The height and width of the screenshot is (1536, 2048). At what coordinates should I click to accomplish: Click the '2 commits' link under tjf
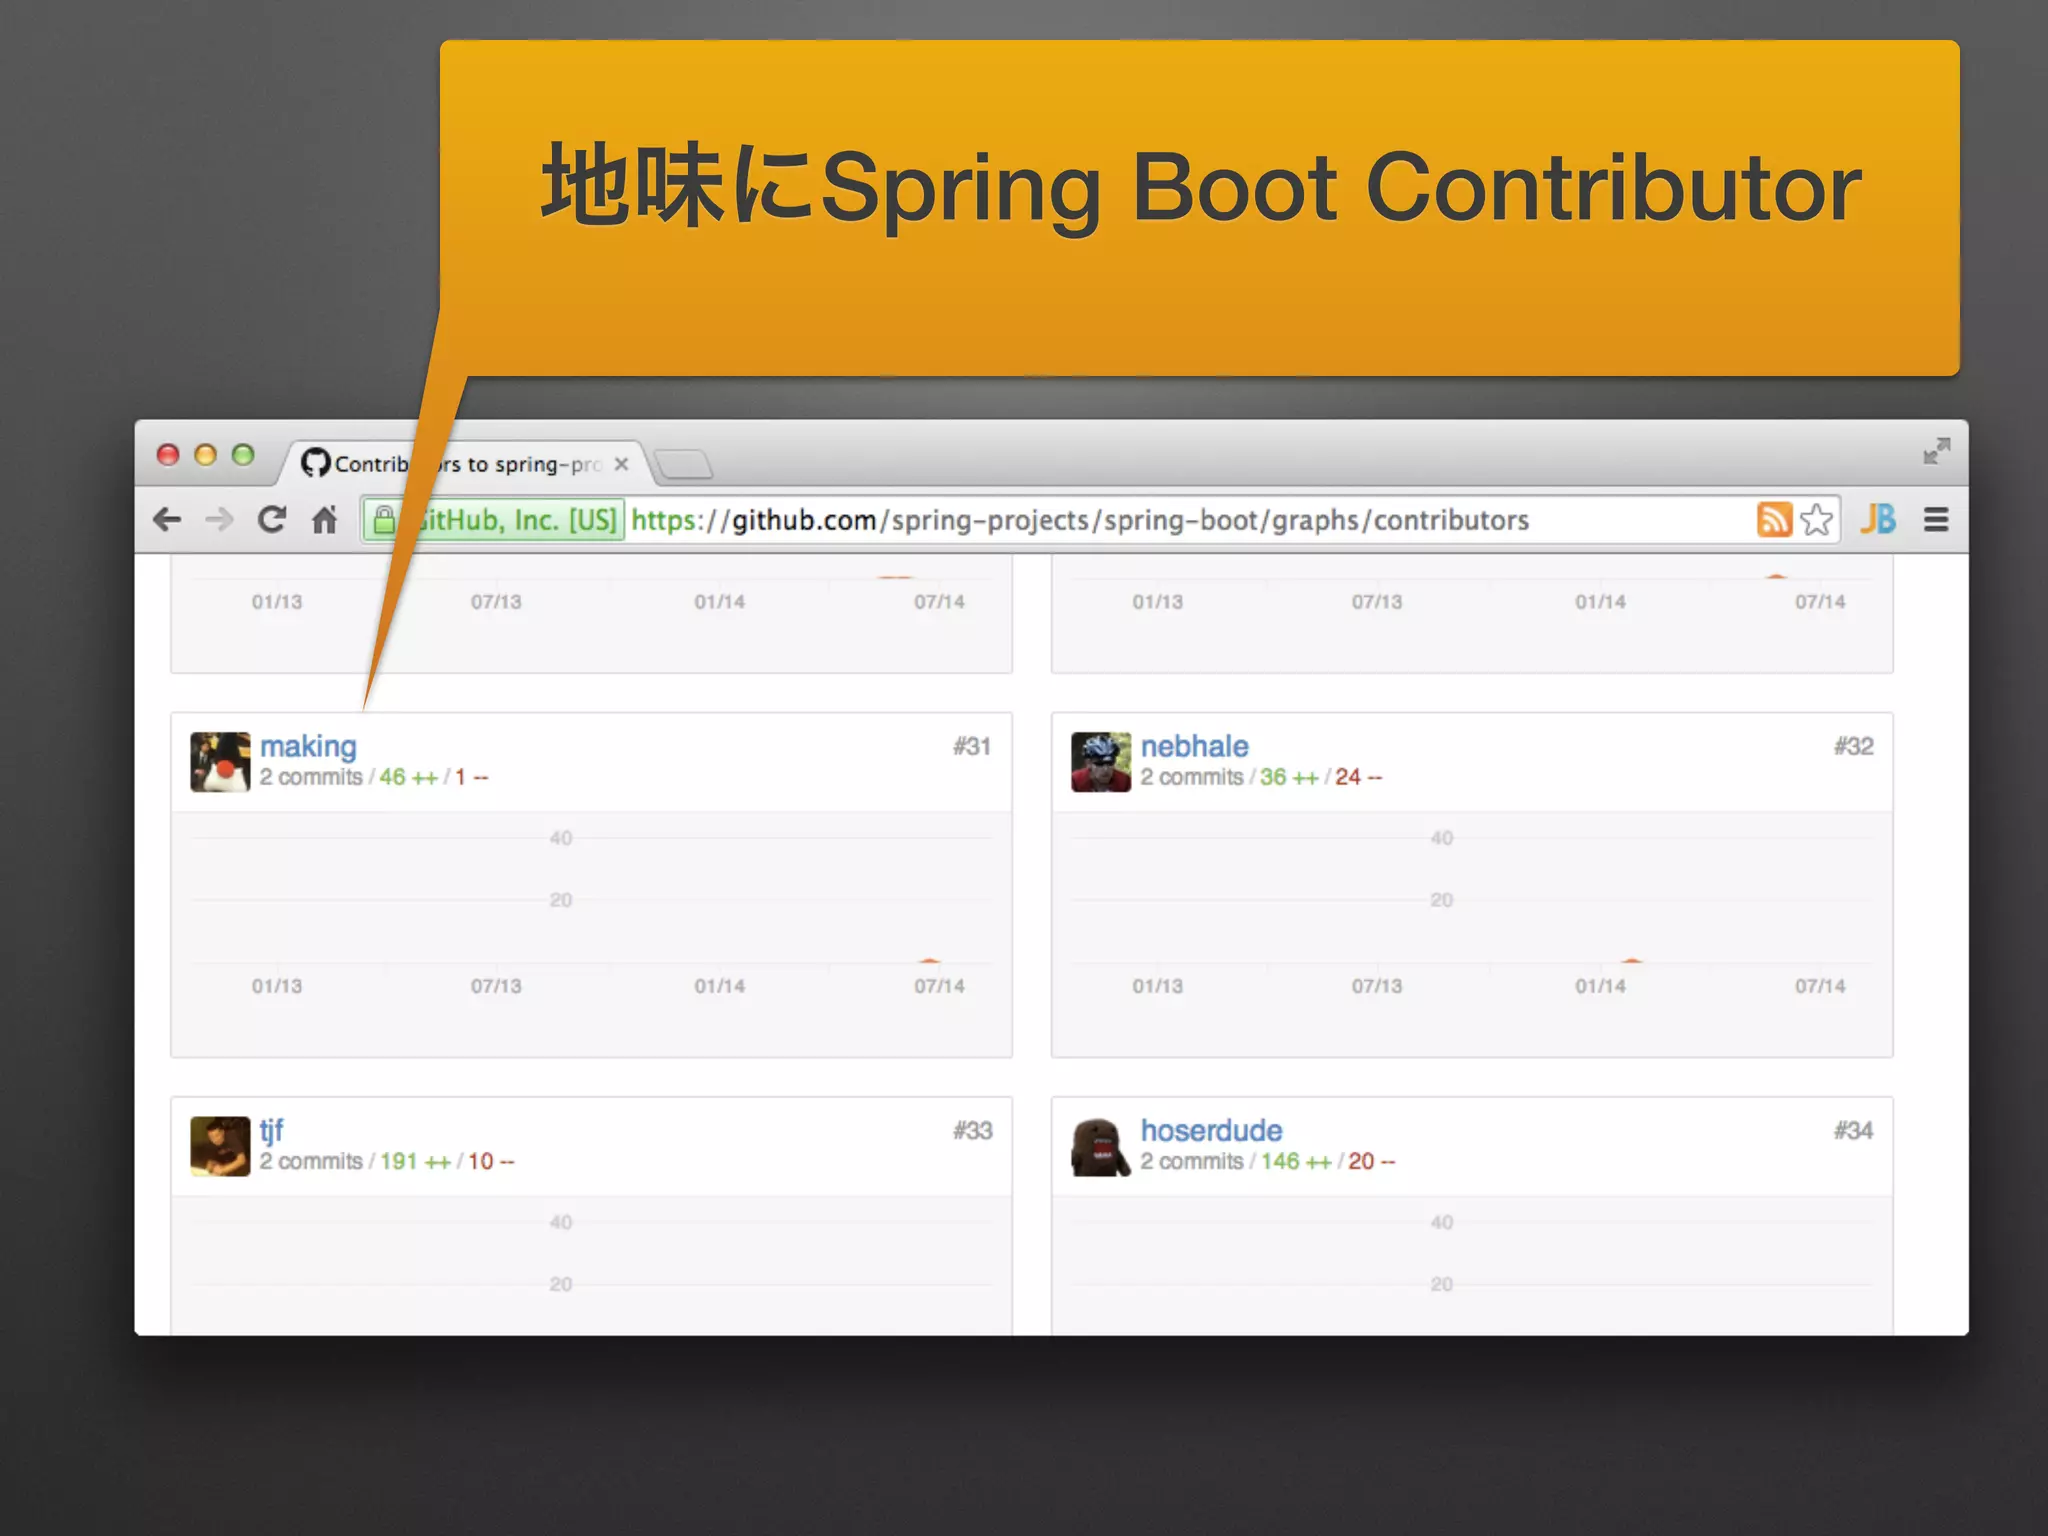pyautogui.click(x=311, y=1161)
